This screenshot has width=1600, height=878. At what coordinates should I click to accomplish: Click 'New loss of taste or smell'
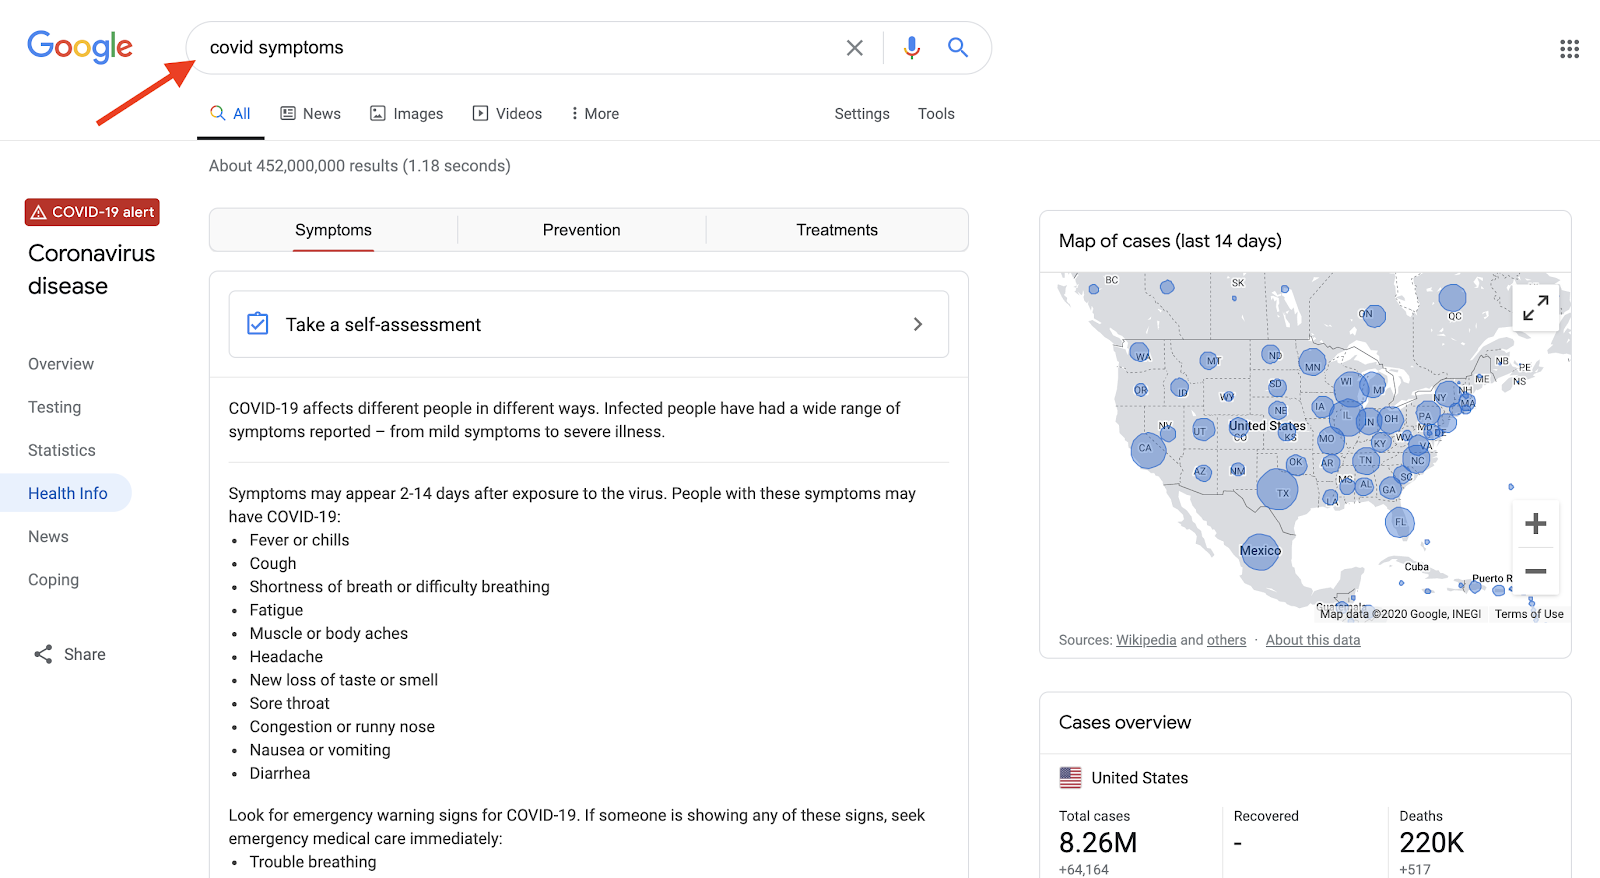tap(343, 680)
